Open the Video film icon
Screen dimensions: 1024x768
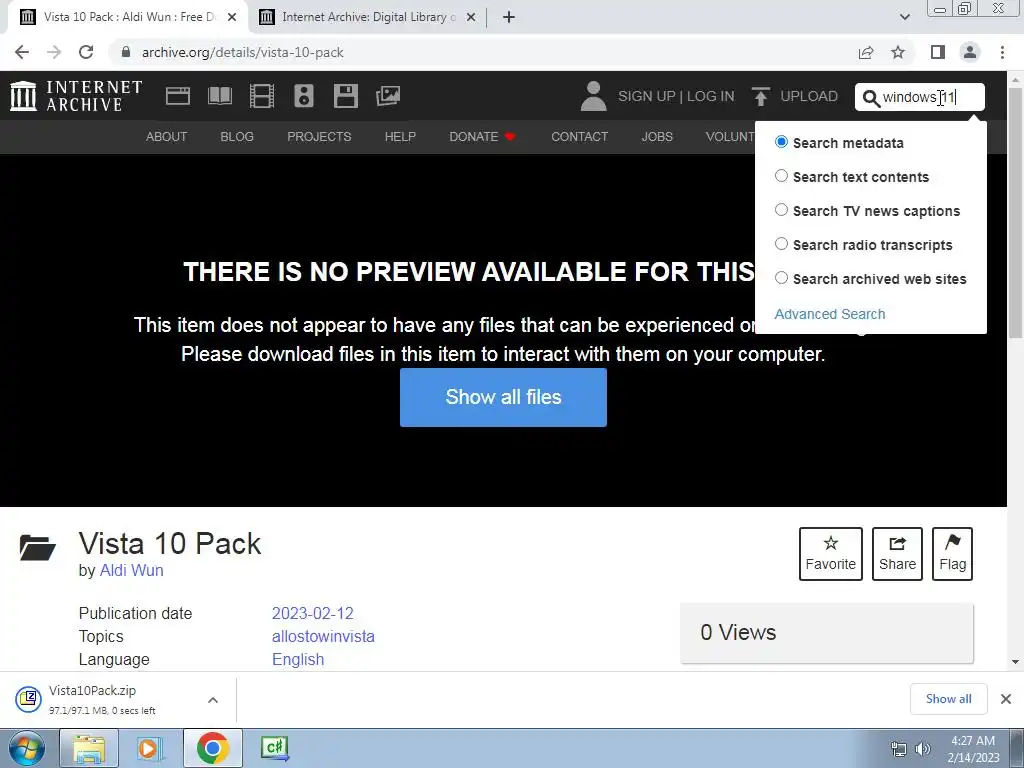click(x=261, y=96)
